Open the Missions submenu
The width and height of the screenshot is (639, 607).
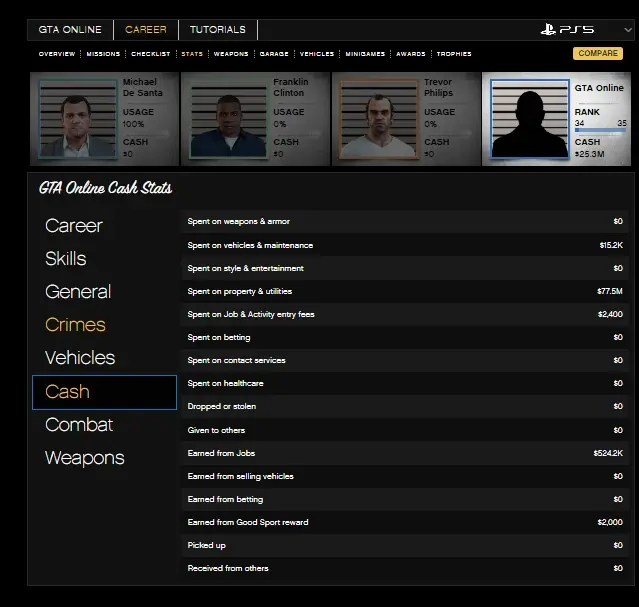103,54
